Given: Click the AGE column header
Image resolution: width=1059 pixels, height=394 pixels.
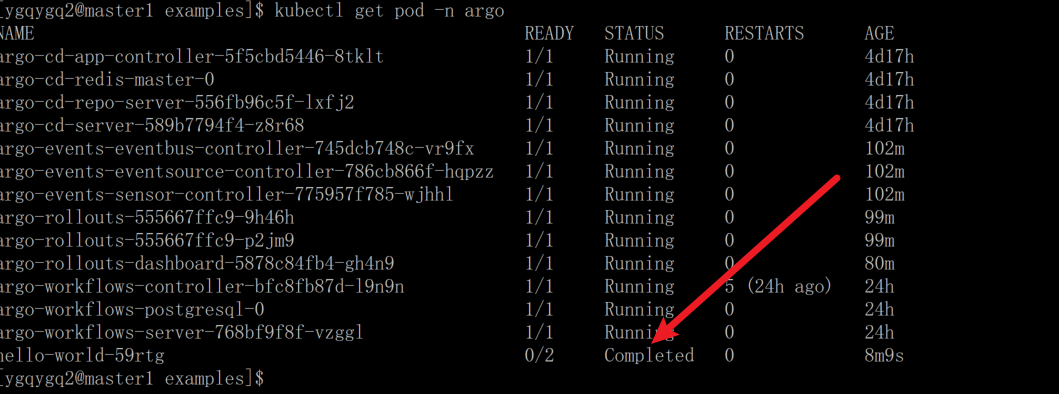Looking at the screenshot, I should point(879,33).
